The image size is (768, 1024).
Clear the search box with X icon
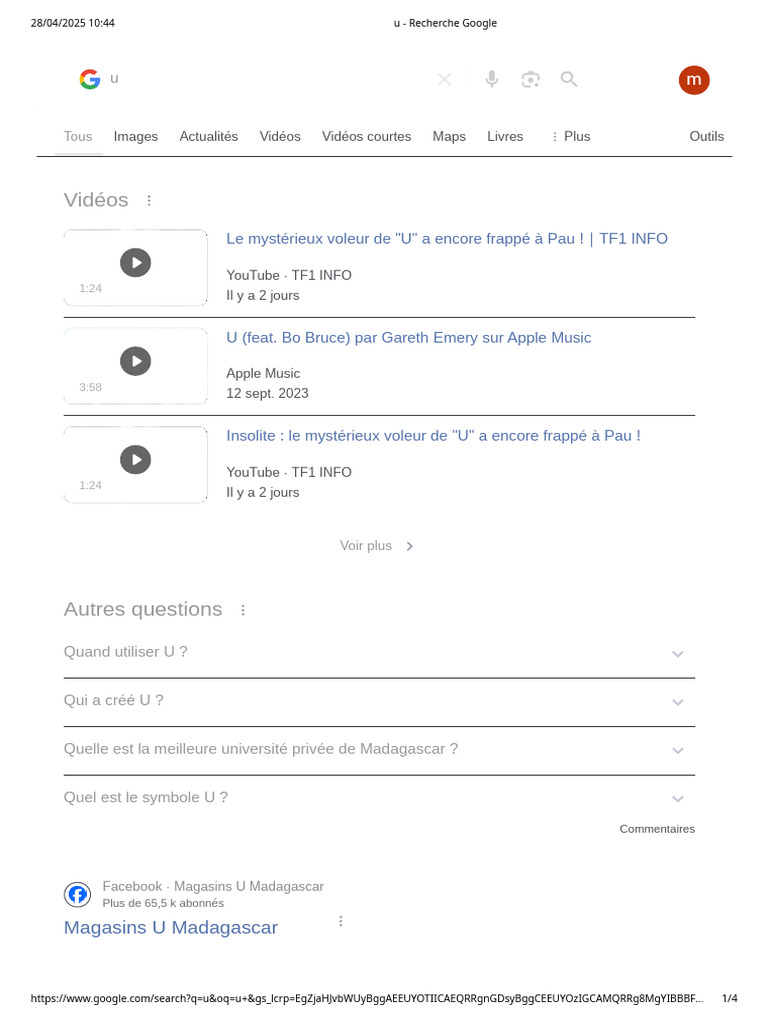point(444,79)
